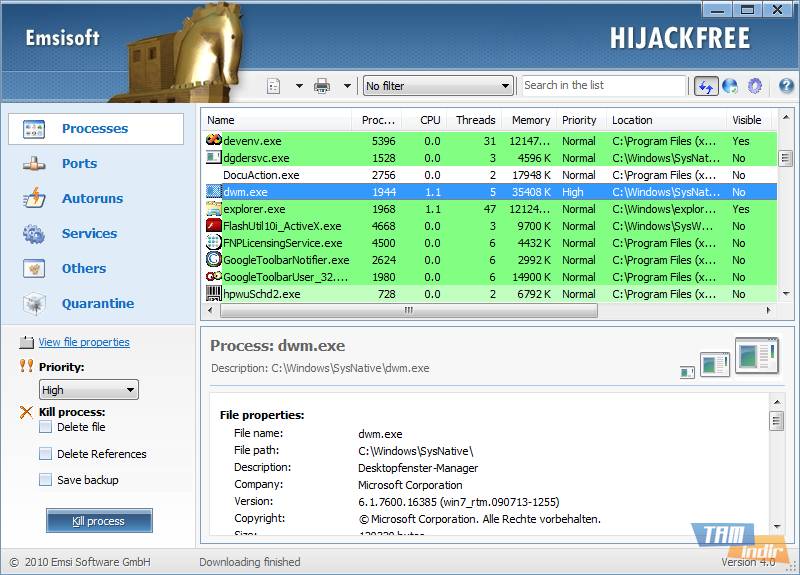Open dropdown arrow next to printer icon
Image resolution: width=800 pixels, height=575 pixels.
(x=347, y=86)
